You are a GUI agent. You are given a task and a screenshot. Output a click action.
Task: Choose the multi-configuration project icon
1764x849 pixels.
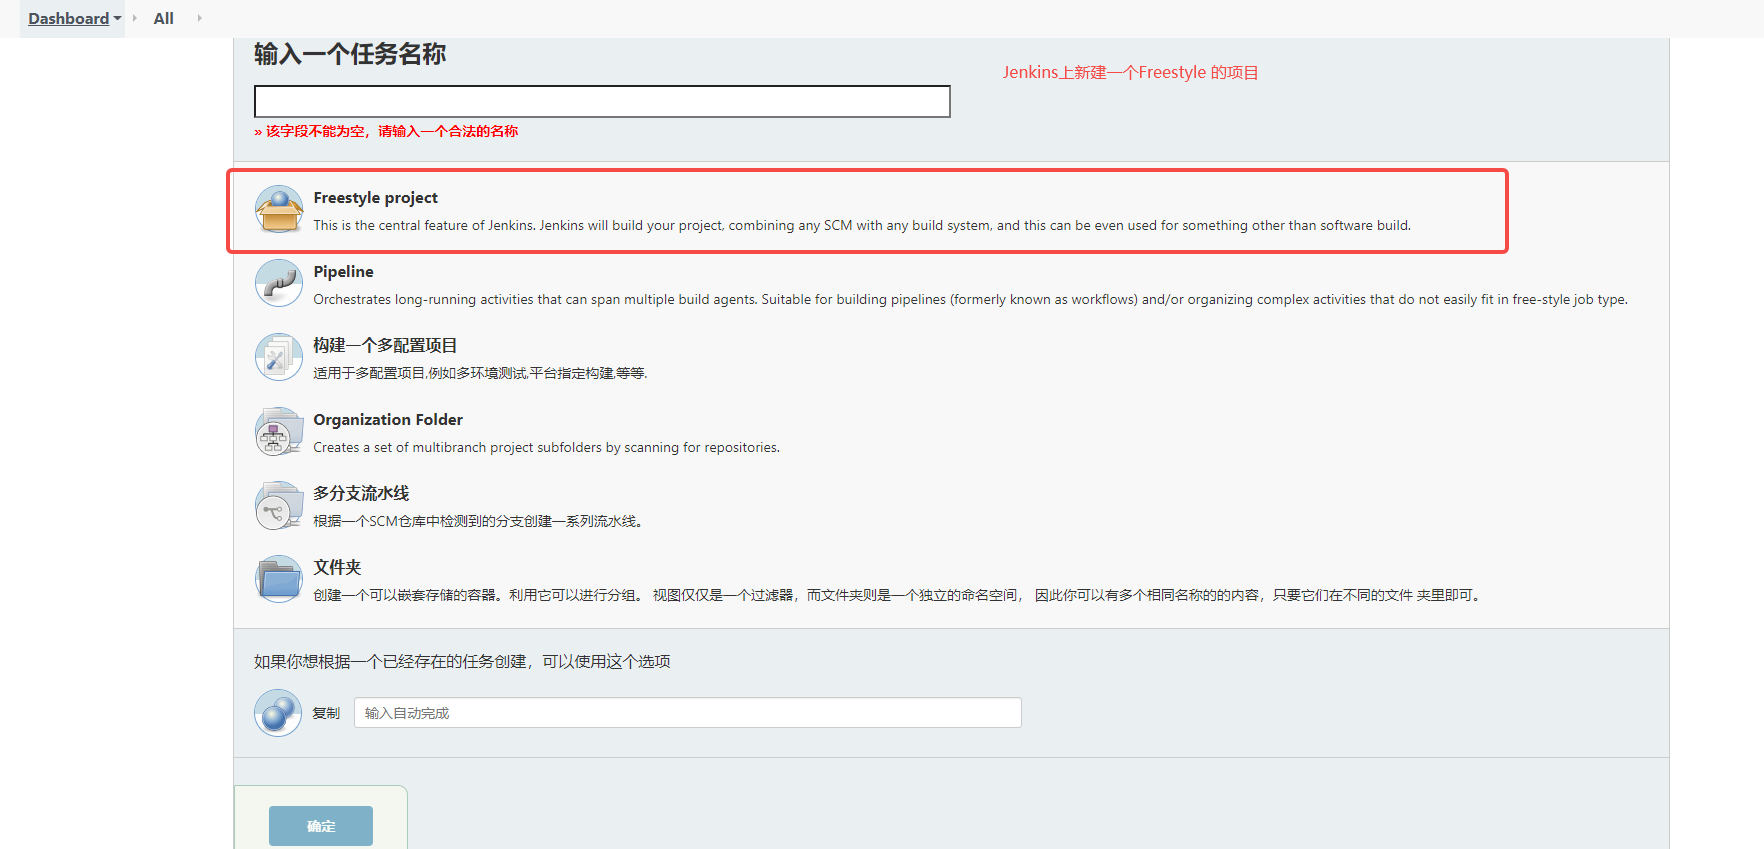279,357
